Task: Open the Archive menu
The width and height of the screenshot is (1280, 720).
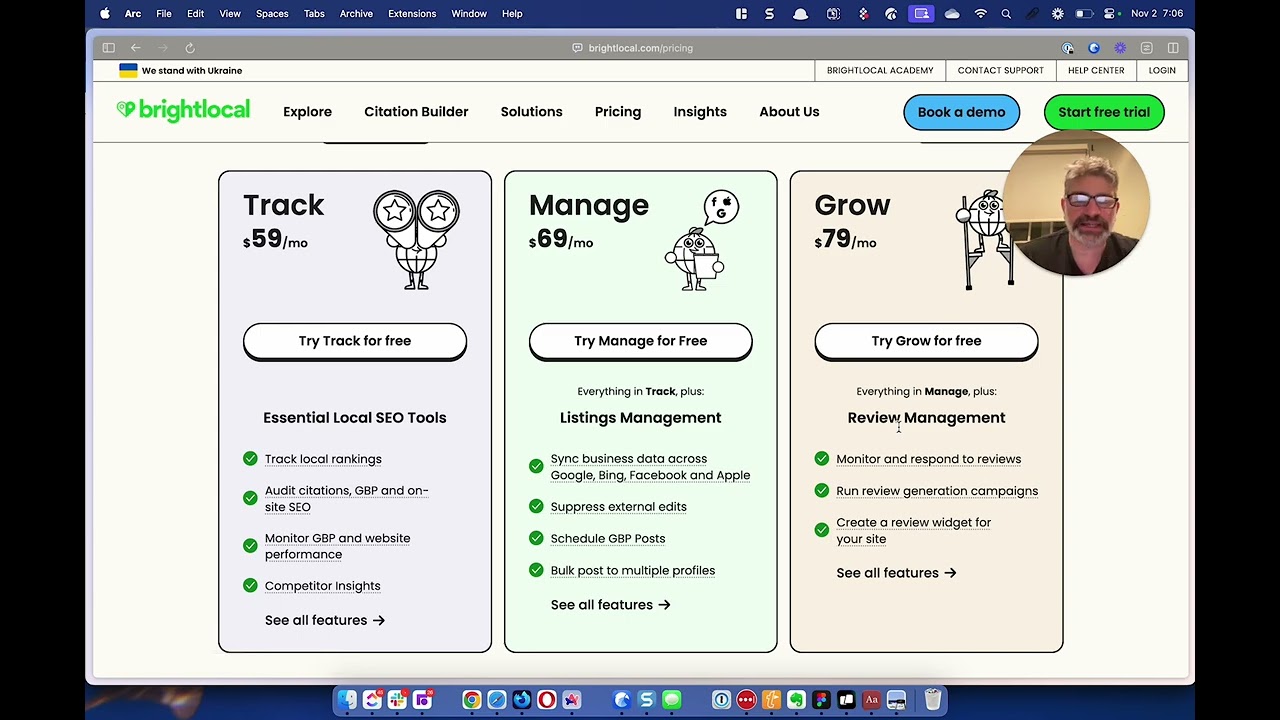Action: pos(356,14)
